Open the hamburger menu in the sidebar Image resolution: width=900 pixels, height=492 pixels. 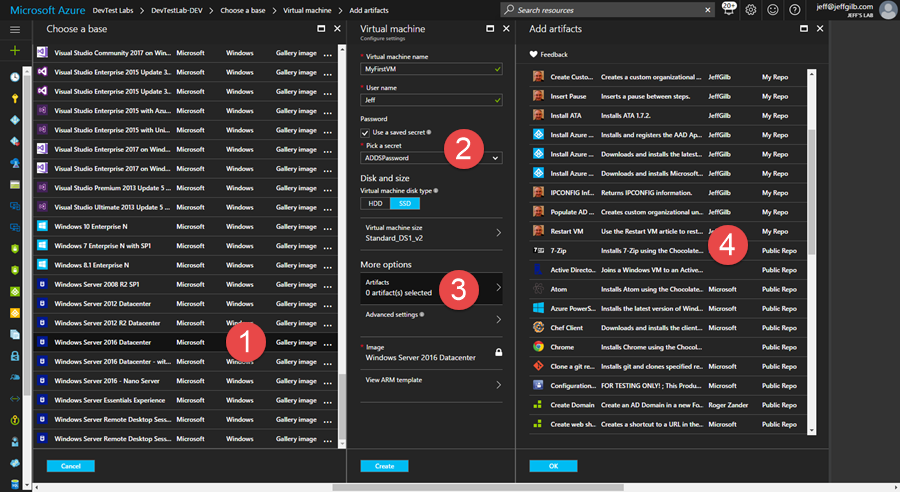15,29
